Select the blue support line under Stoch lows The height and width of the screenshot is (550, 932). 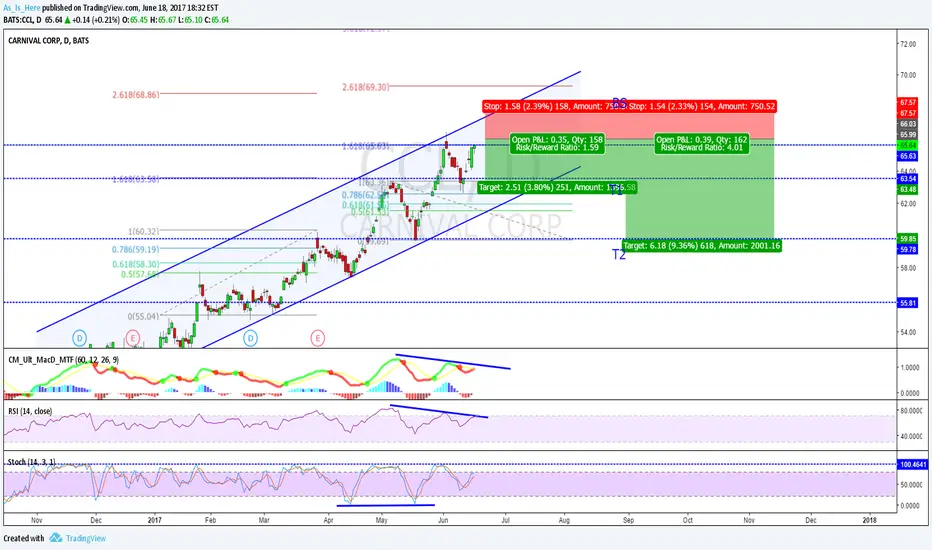[x=386, y=505]
